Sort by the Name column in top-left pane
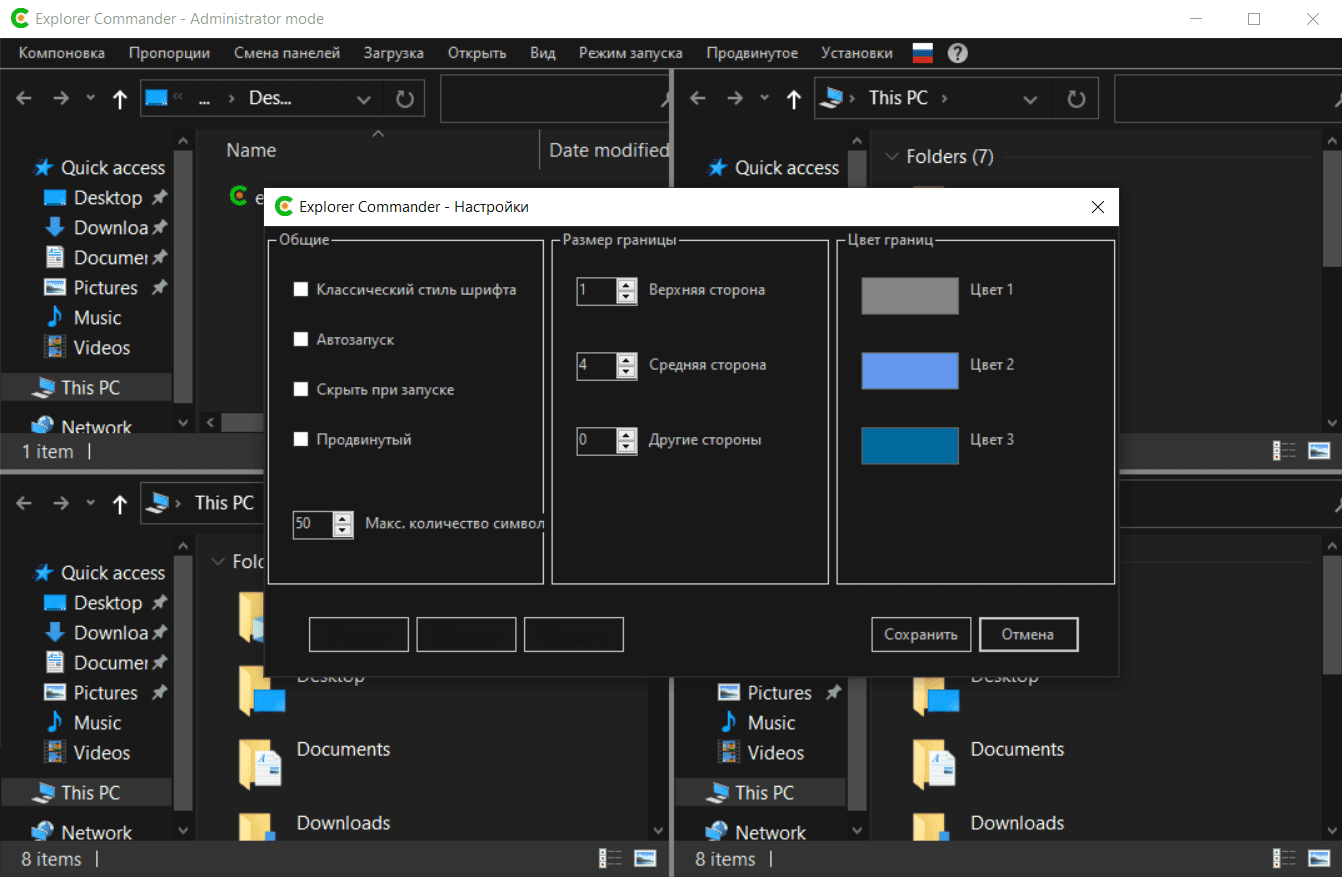The width and height of the screenshot is (1342, 877). [251, 151]
